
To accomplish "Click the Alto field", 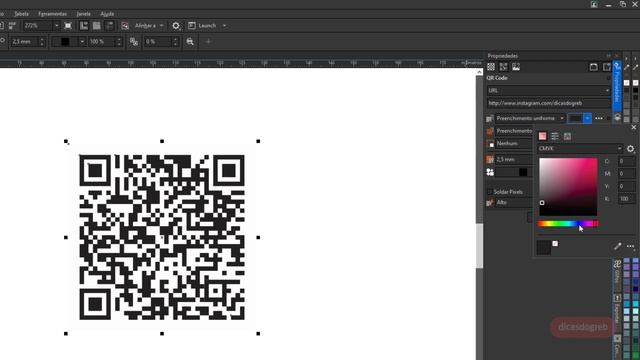I will point(514,202).
